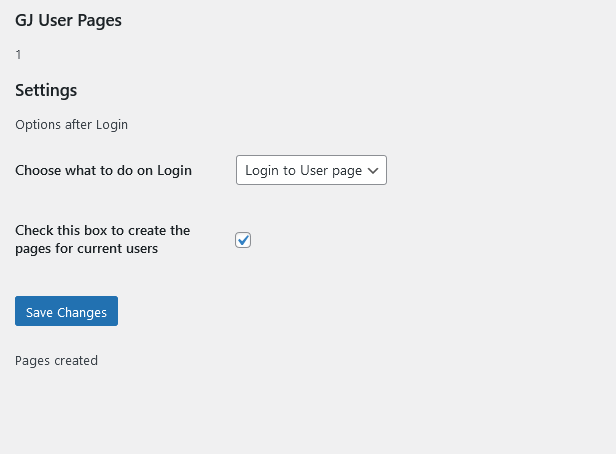Image resolution: width=616 pixels, height=454 pixels.
Task: Click the word 'Login' in the dropdown row label
Action: coord(174,171)
